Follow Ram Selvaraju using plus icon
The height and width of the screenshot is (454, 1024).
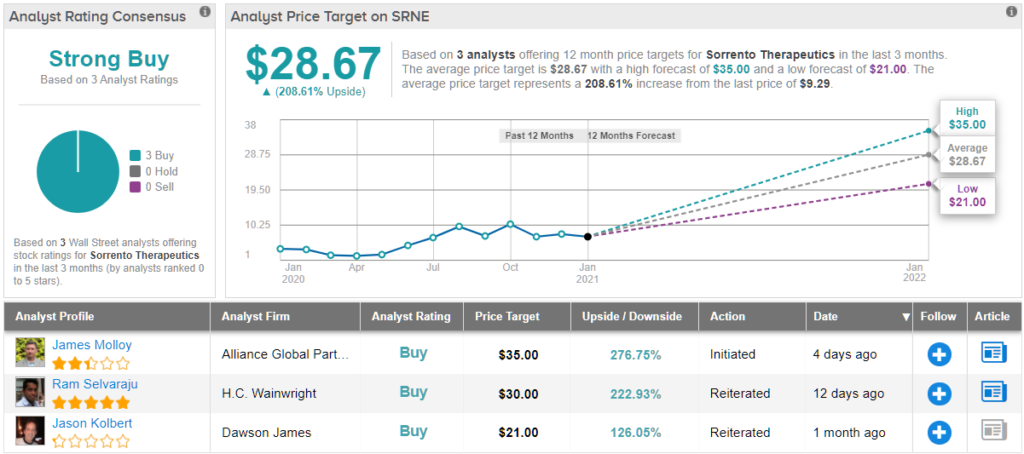(x=939, y=393)
